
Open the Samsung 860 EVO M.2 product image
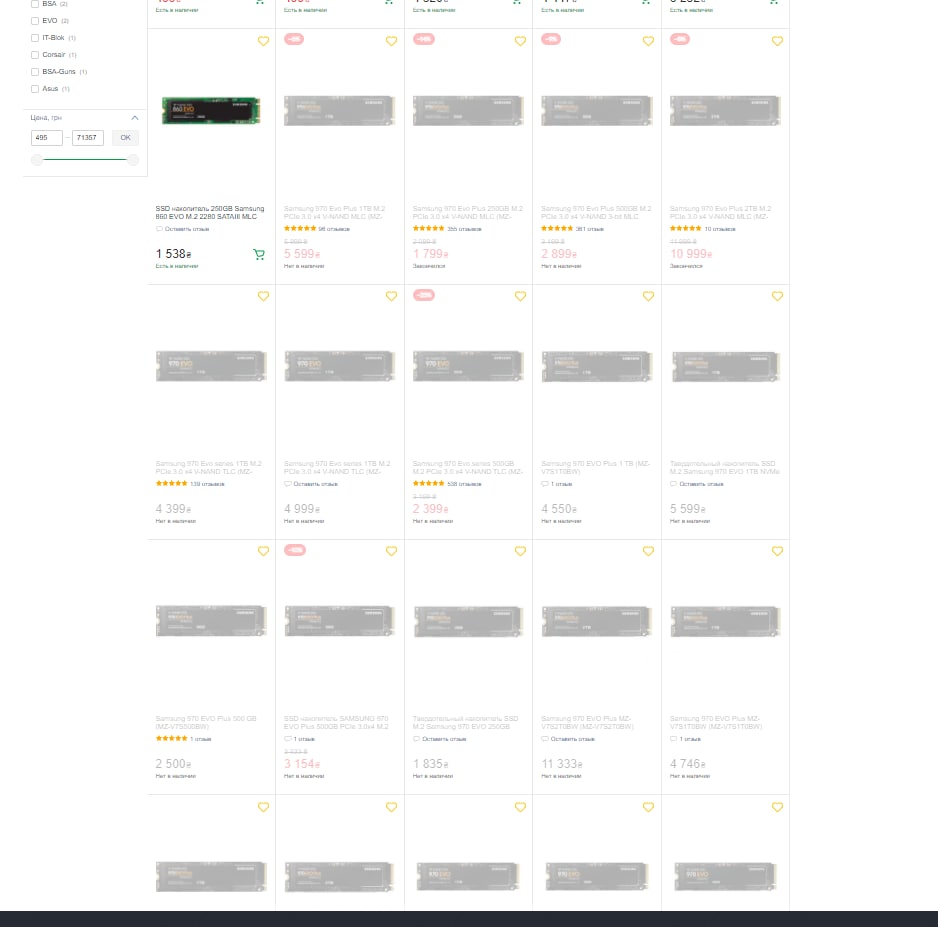[211, 111]
